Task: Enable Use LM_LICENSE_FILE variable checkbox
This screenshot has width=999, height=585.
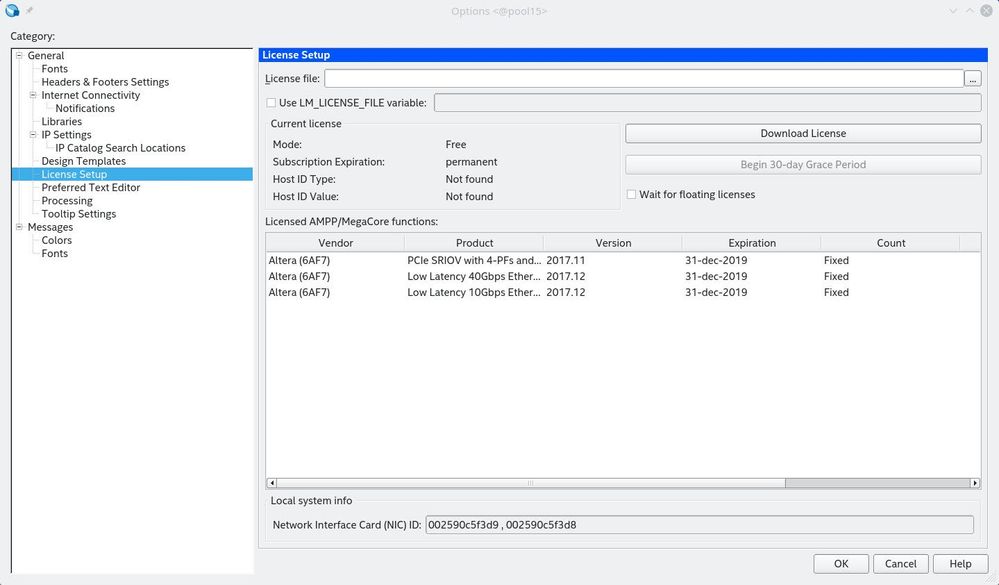Action: pos(271,103)
